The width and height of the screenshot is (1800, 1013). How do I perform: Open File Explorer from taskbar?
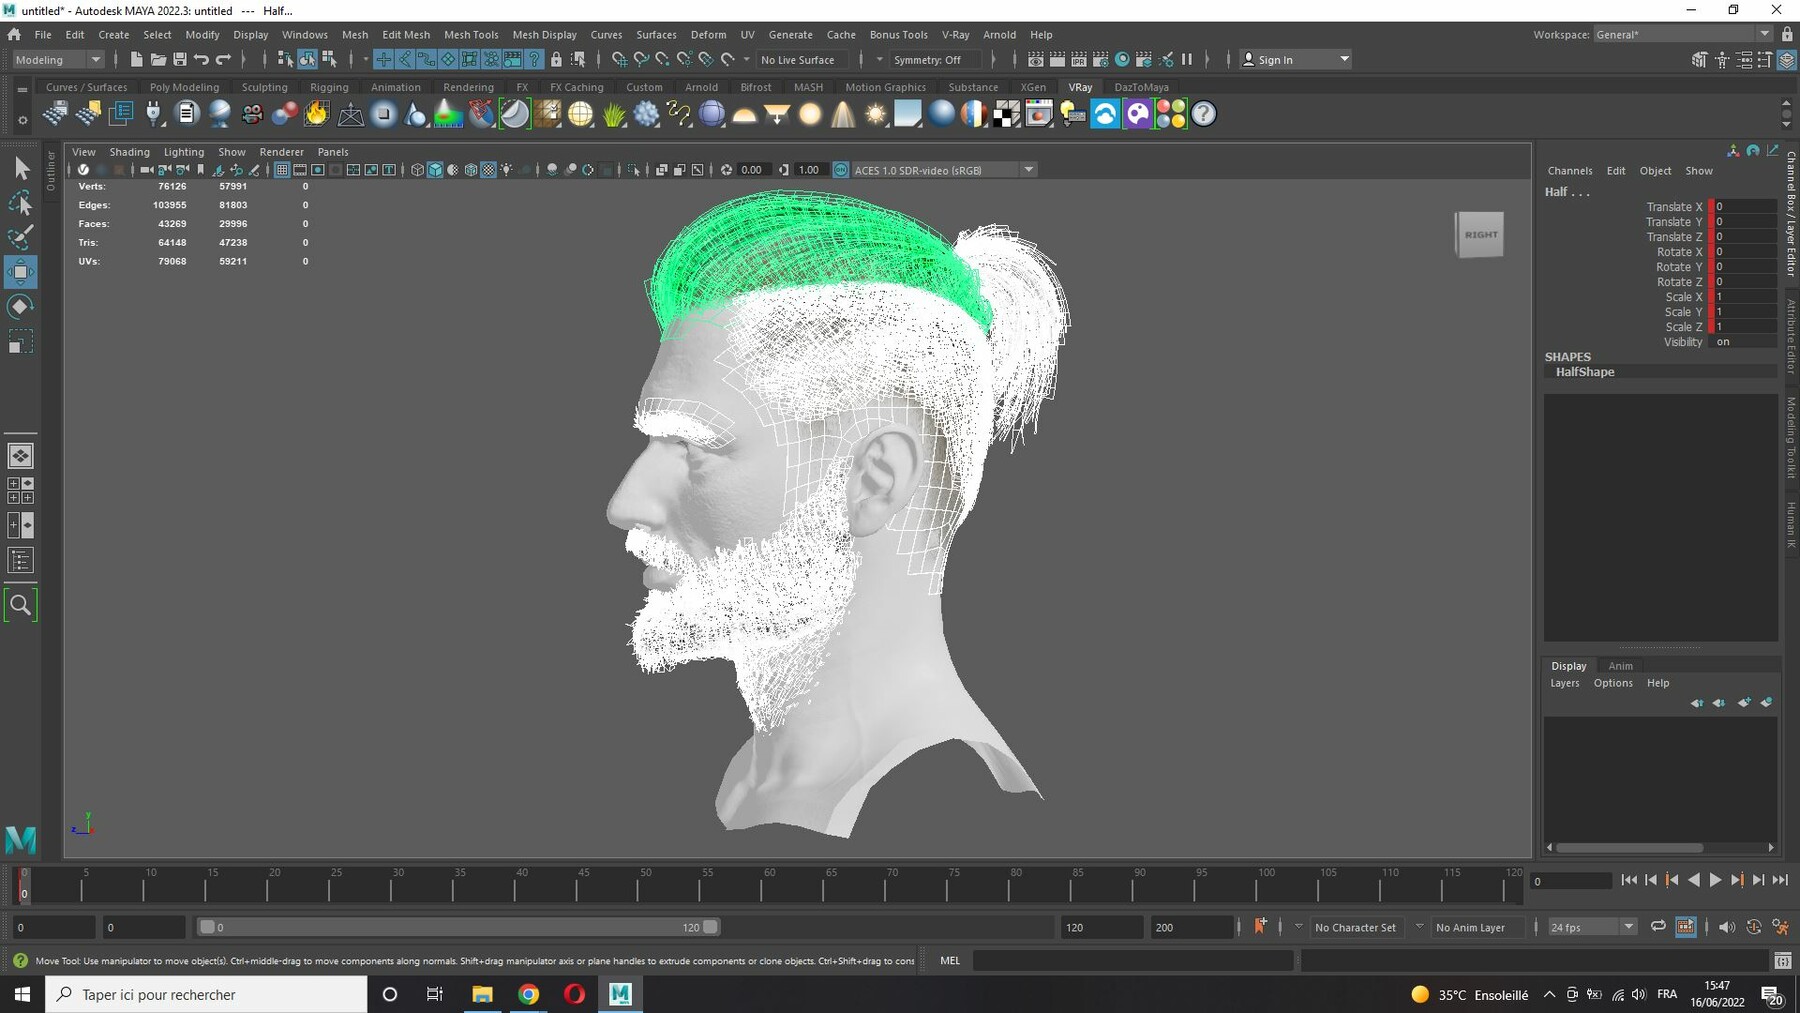pyautogui.click(x=482, y=994)
